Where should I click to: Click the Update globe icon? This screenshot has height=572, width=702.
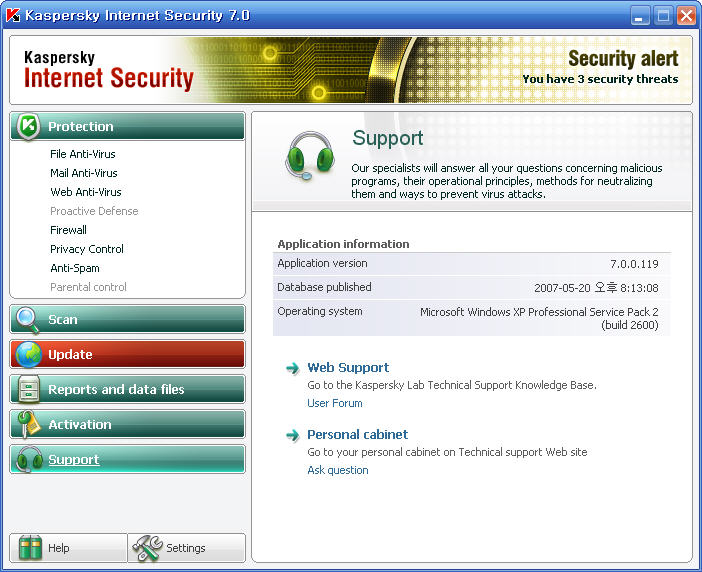[x=28, y=354]
